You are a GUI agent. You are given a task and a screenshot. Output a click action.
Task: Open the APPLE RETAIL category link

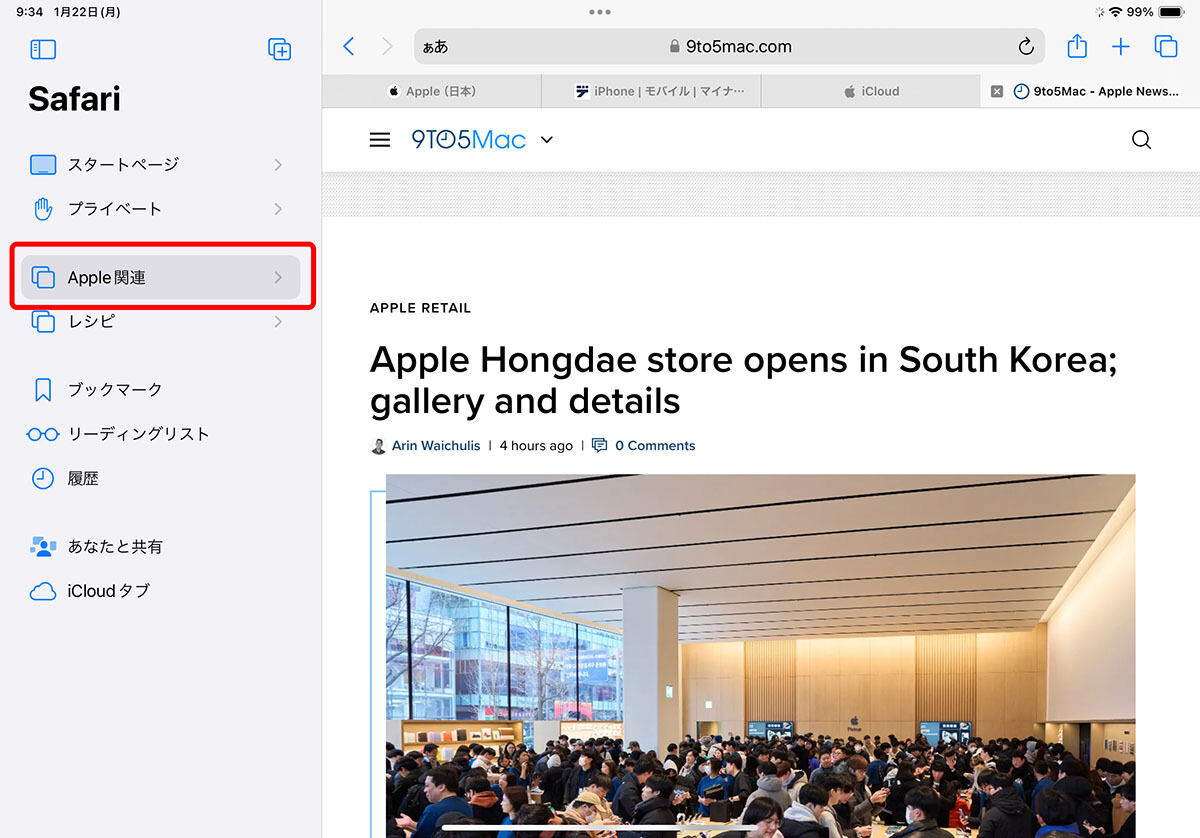point(420,308)
